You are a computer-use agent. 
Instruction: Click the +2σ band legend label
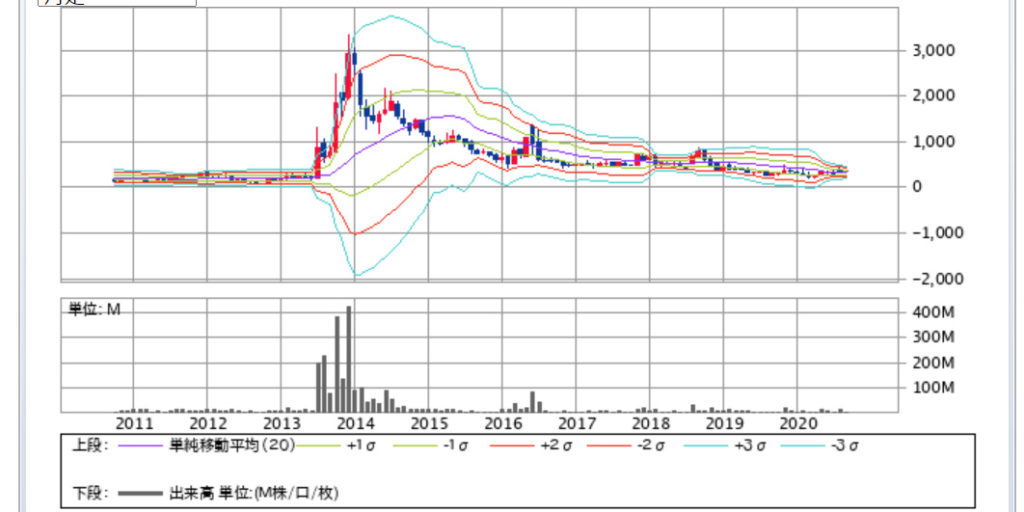point(553,445)
